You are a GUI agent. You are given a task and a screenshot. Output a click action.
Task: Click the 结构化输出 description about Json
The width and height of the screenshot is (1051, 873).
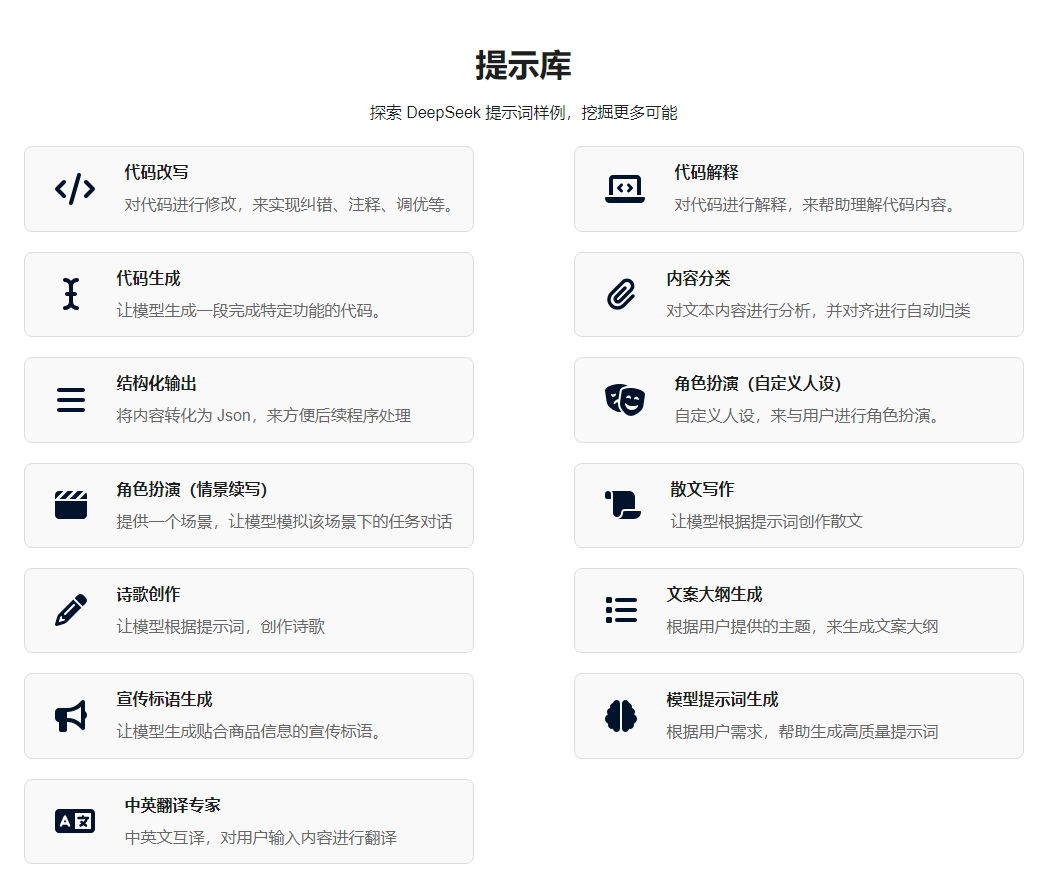pyautogui.click(x=263, y=416)
